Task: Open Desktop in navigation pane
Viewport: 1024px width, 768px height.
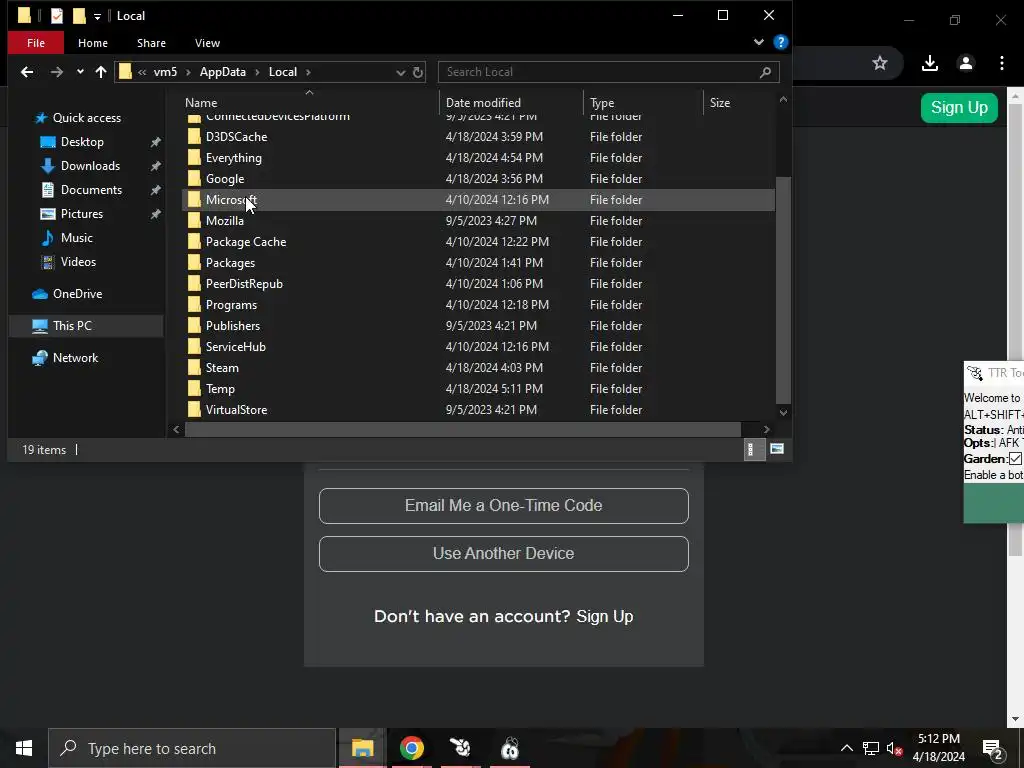Action: 82,142
